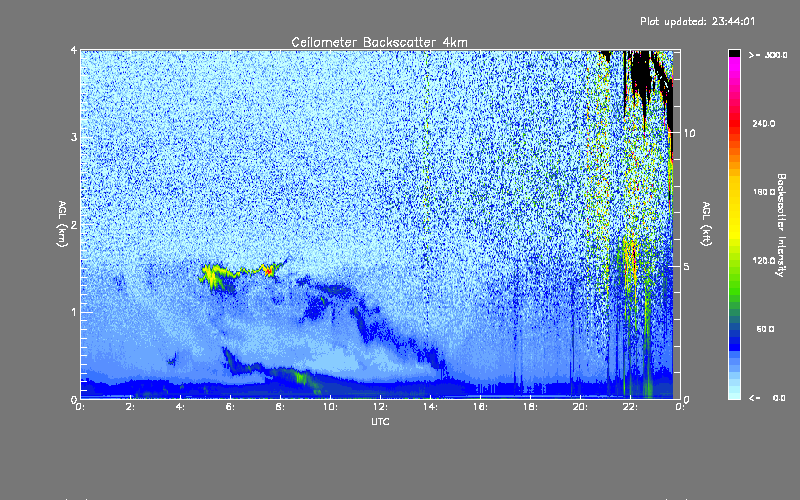
Task: Click the "2:" UTC tick label
Action: pyautogui.click(x=131, y=407)
